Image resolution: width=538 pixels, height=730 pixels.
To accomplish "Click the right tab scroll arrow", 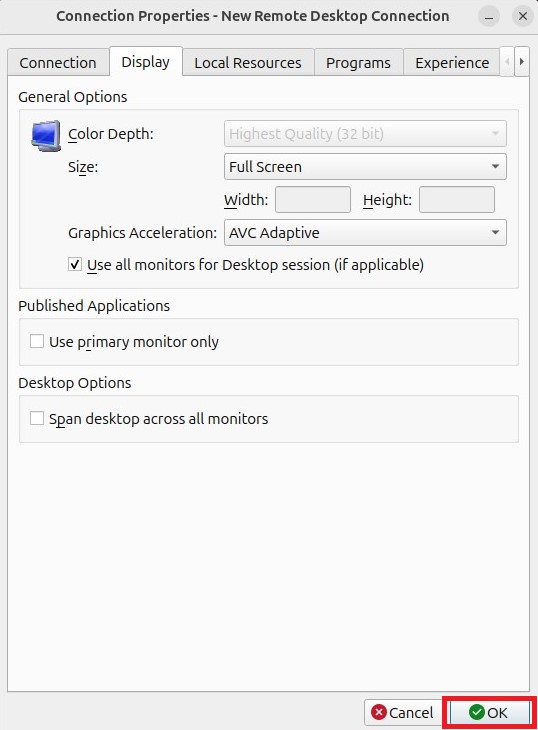I will [522, 61].
